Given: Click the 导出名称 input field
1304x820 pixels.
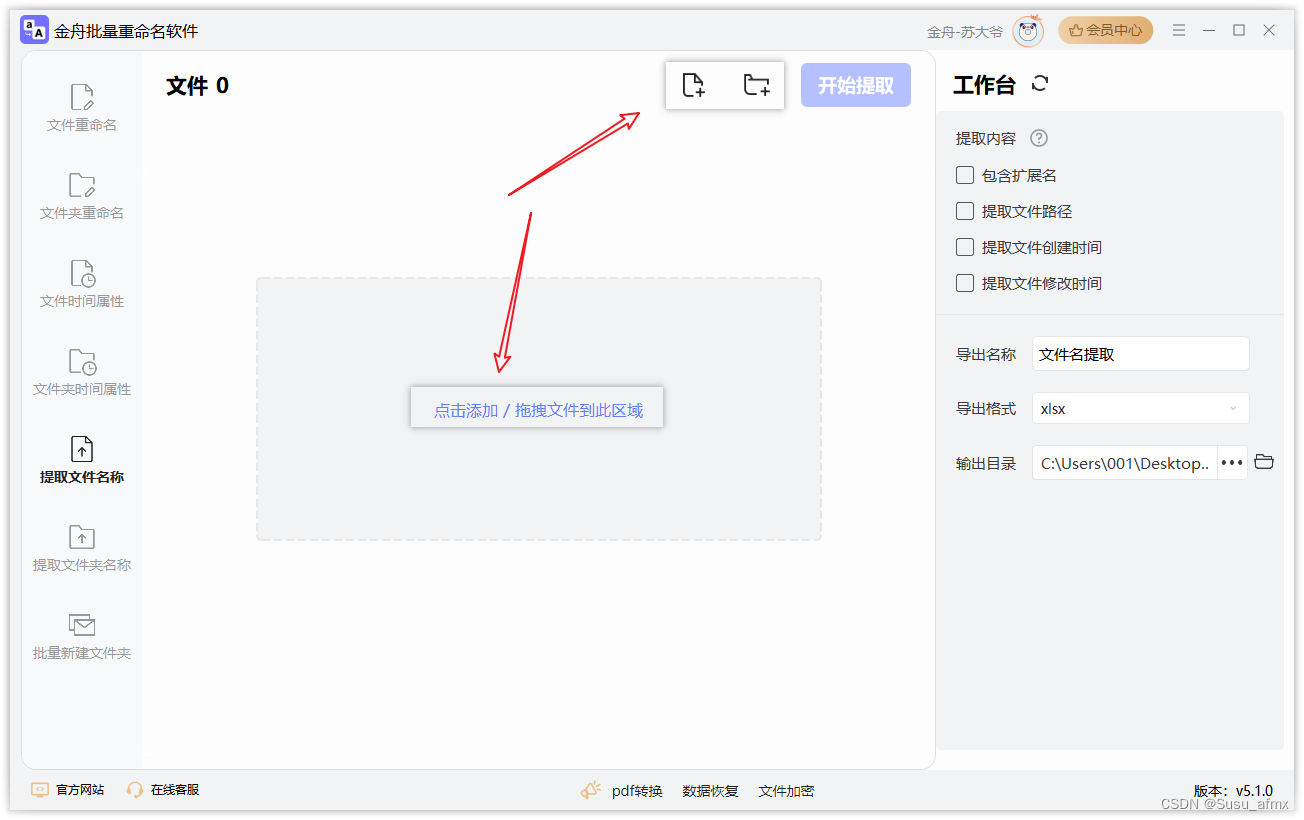Looking at the screenshot, I should [1141, 354].
